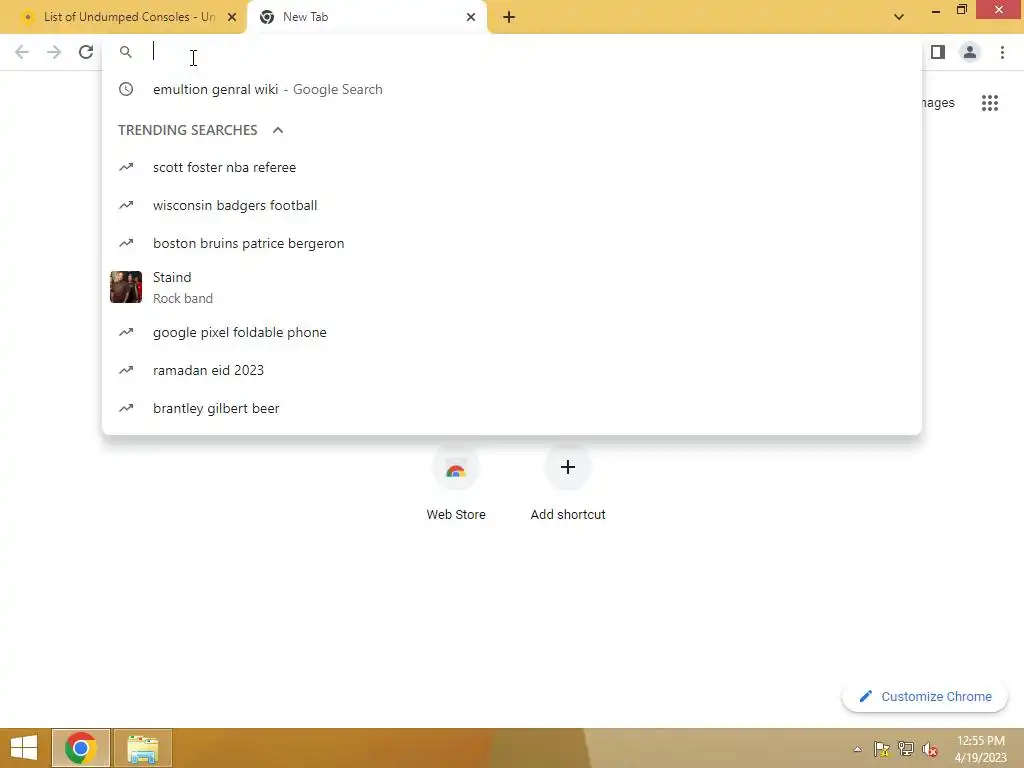
Task: Choose scott foster nba referee suggestion
Action: point(512,167)
